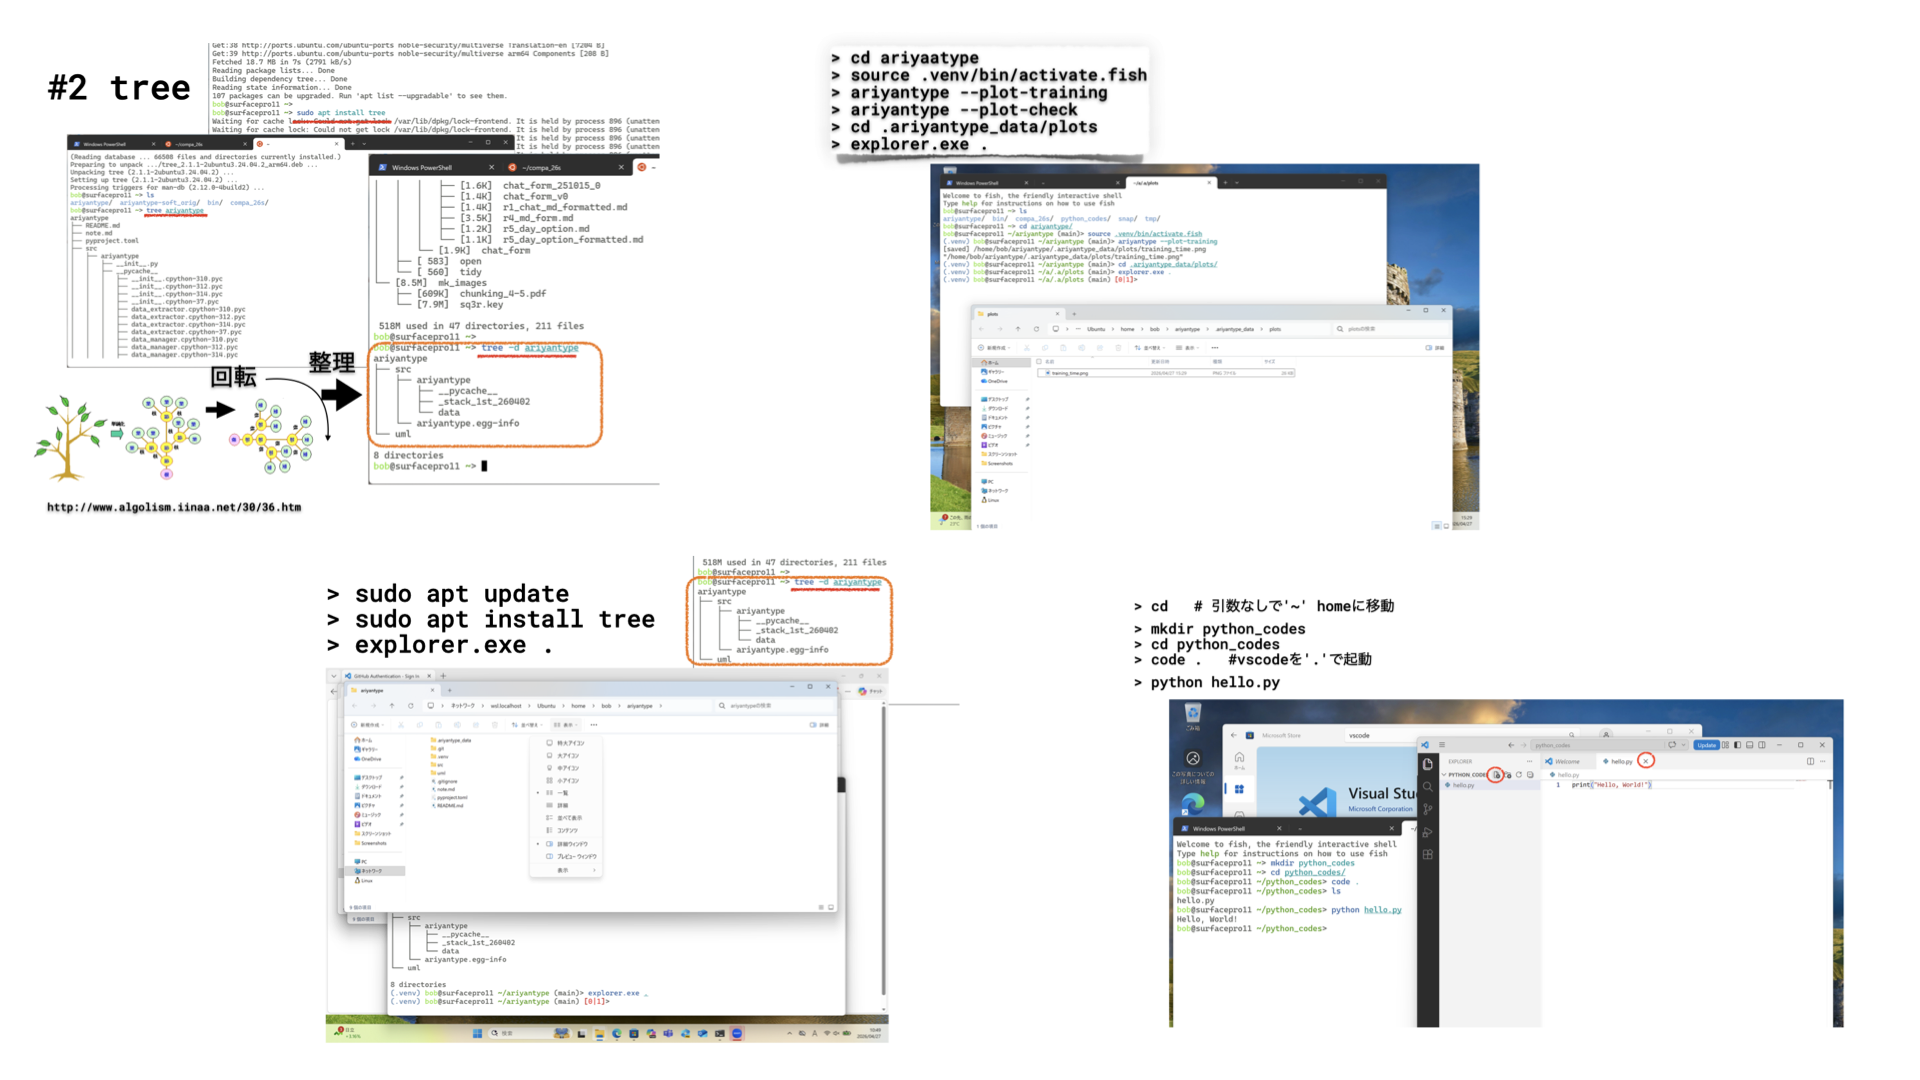Click Up arrow in plots Explorer window
1920x1080 pixels.
[x=1018, y=329]
